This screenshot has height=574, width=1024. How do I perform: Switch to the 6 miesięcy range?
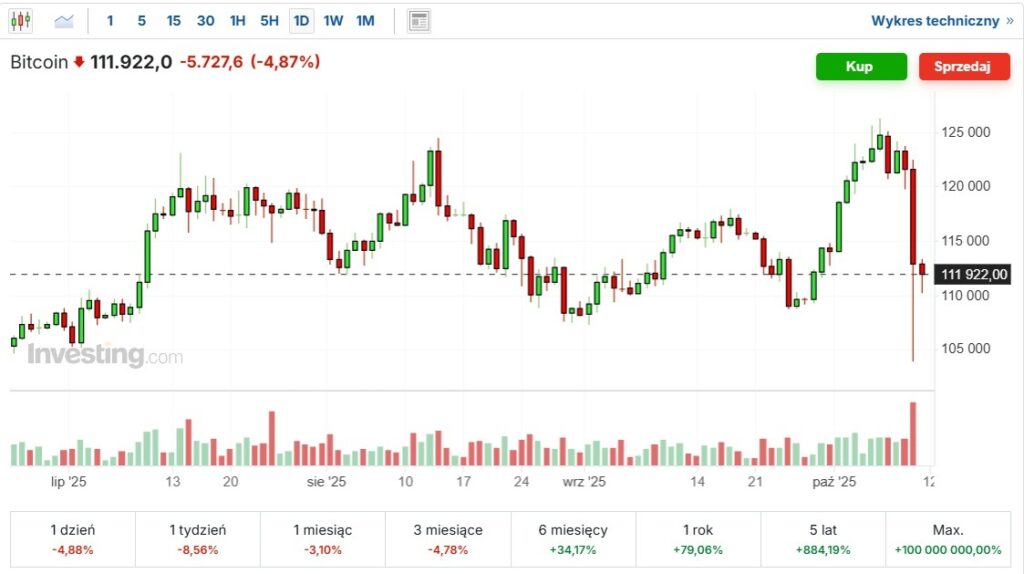[573, 539]
